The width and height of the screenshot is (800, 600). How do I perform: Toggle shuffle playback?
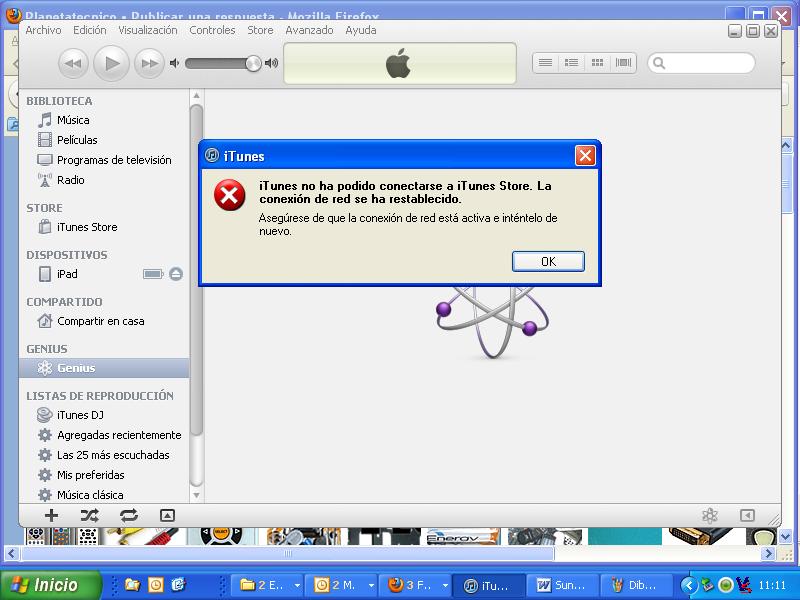tap(90, 515)
